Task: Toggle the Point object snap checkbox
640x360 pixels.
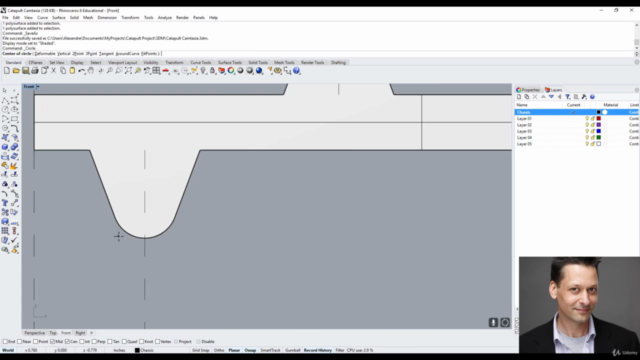Action: pos(35,342)
